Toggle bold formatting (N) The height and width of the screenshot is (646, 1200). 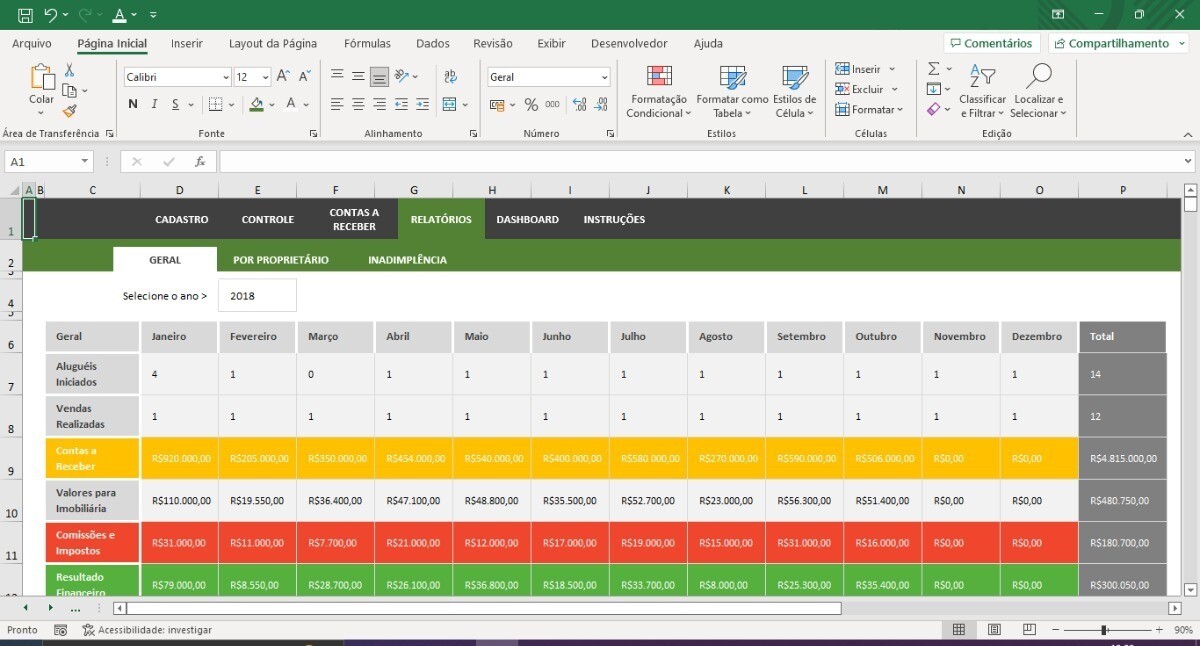coord(133,104)
